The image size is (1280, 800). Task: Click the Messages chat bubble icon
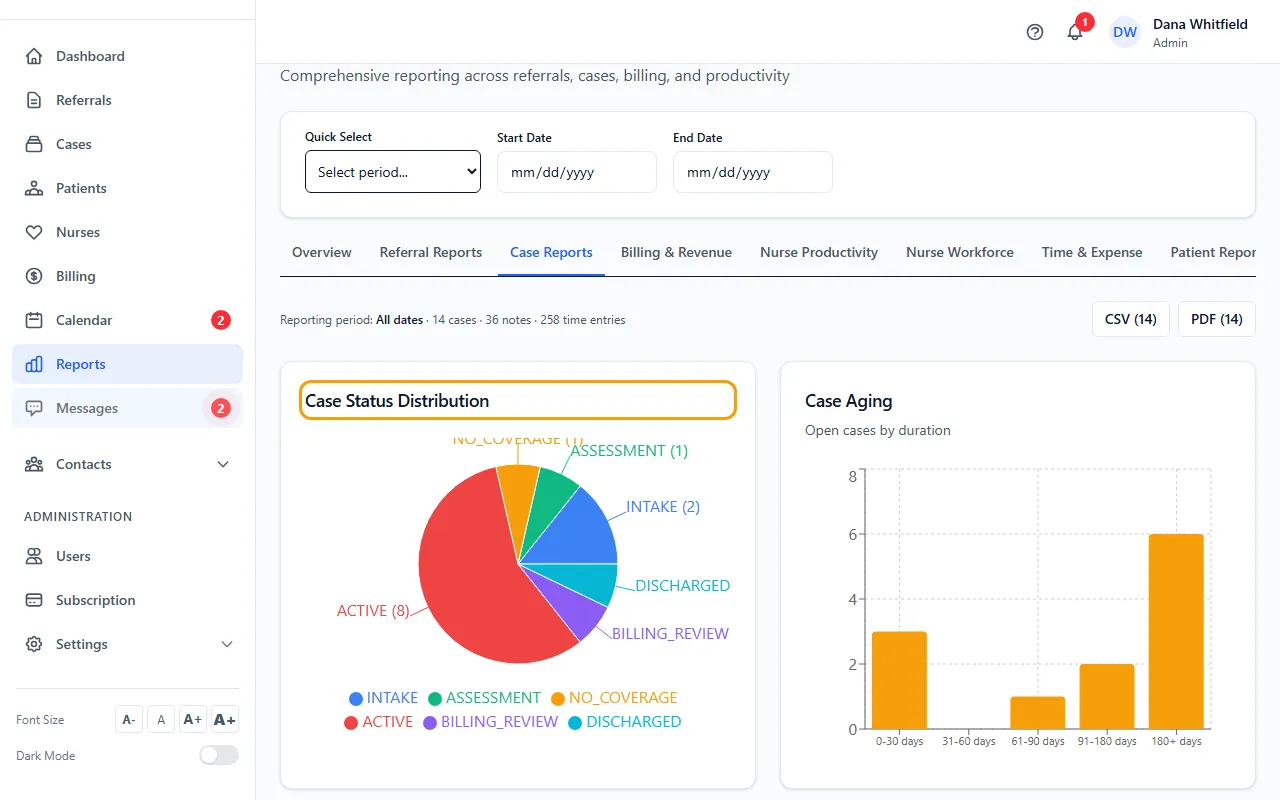click(x=34, y=408)
